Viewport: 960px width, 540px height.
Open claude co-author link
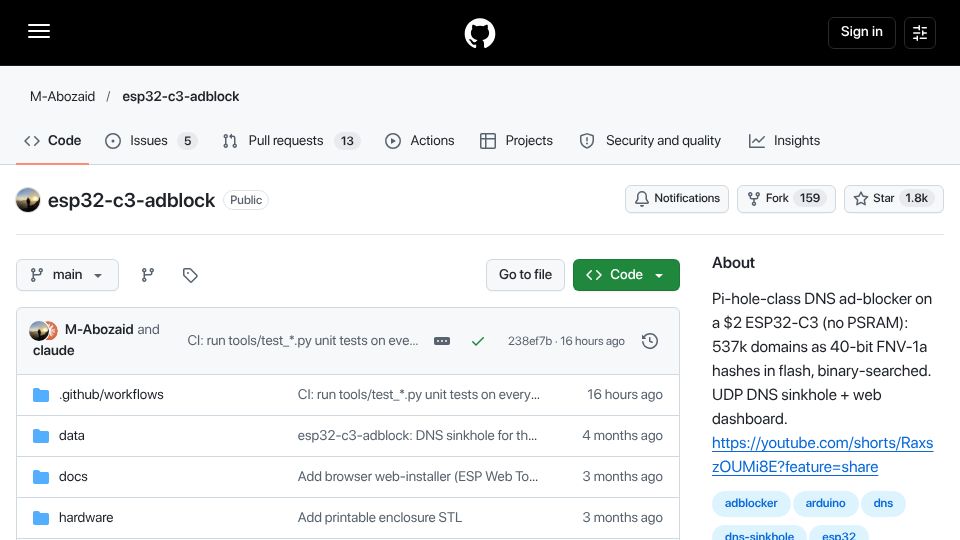(54, 351)
